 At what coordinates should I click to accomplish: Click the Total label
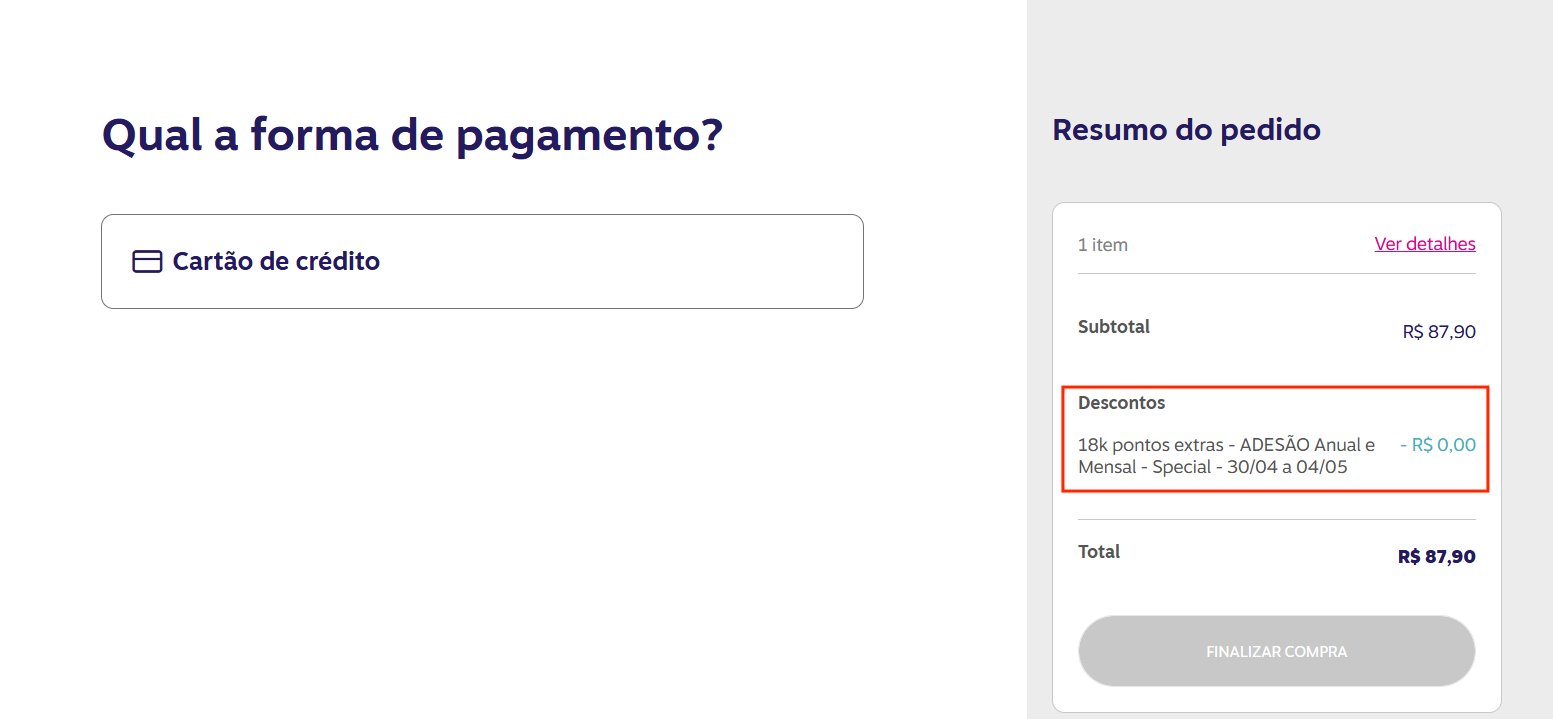[1098, 551]
